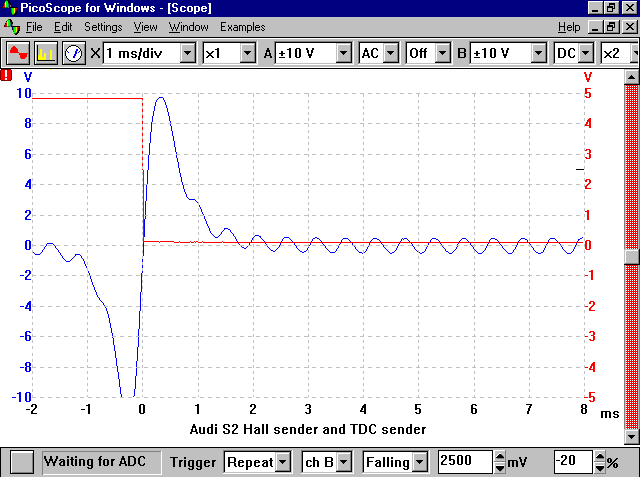Open the spectrum analyser view icon
The width and height of the screenshot is (640, 477).
(x=45, y=53)
